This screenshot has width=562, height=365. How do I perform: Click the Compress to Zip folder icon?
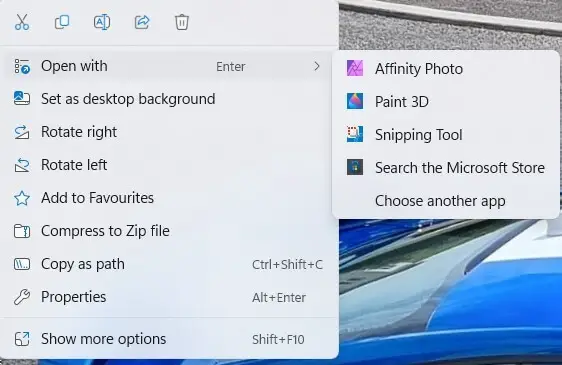click(22, 231)
